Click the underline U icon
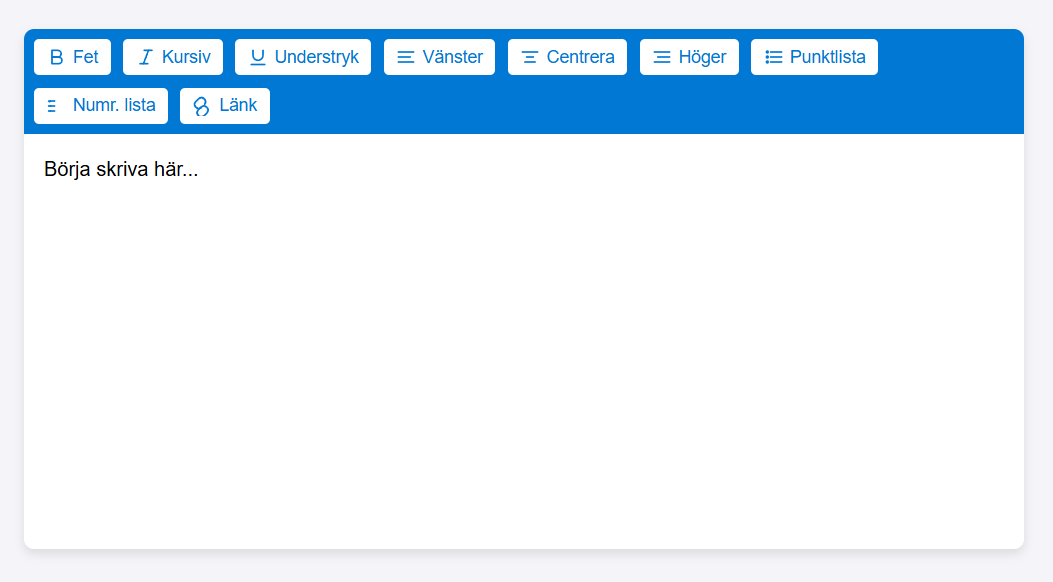This screenshot has width=1053, height=582. click(258, 57)
